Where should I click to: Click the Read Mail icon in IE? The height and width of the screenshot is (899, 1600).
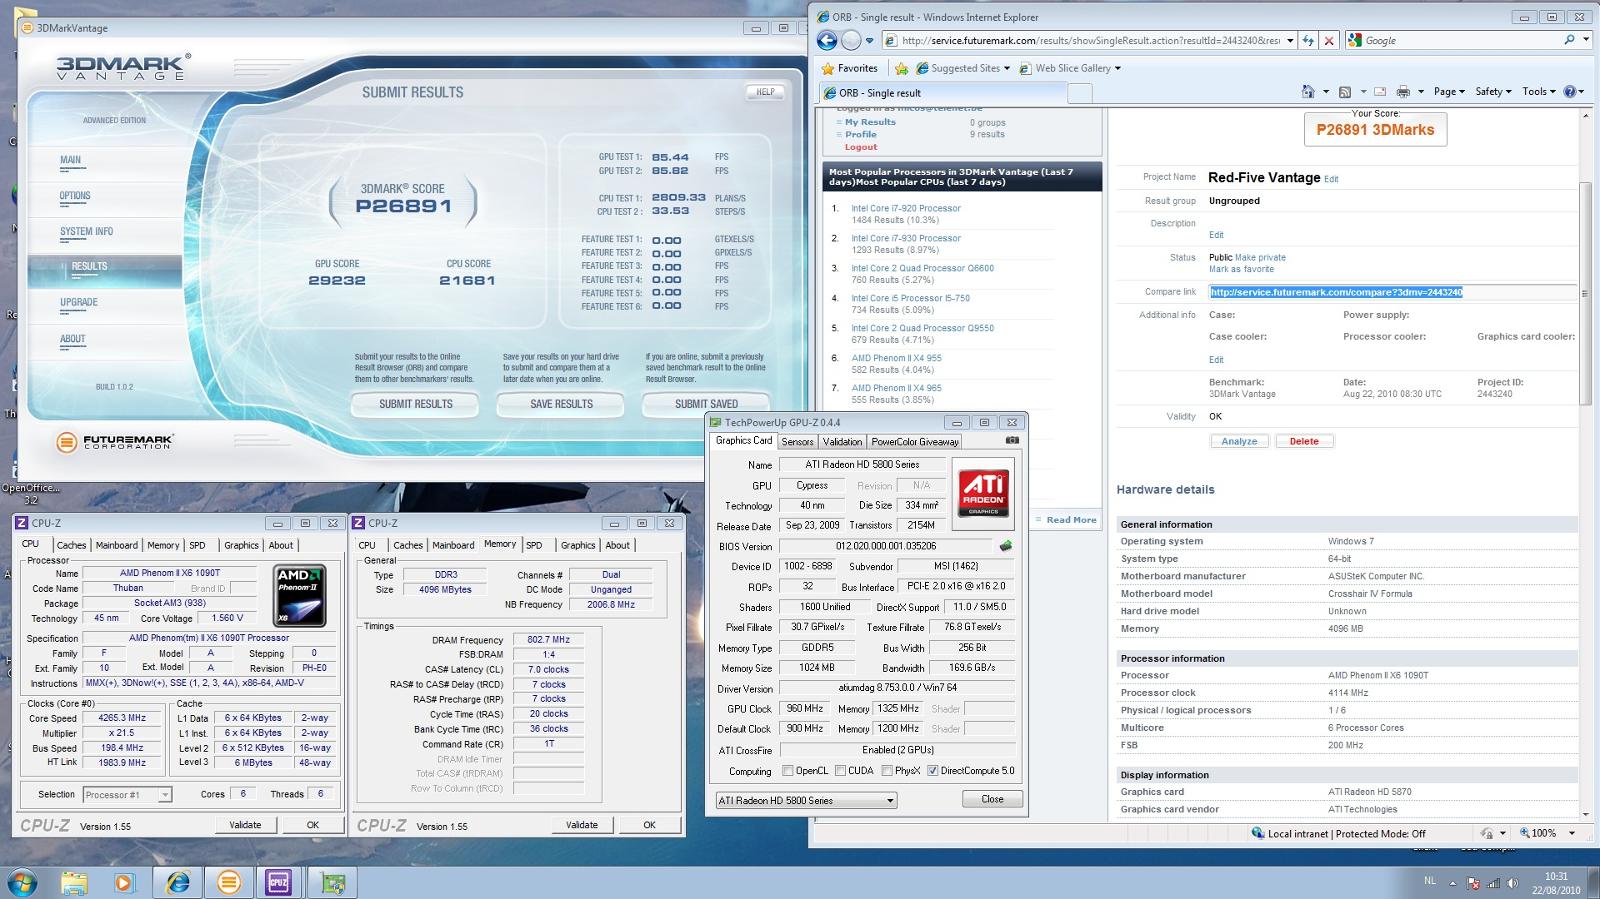click(1380, 91)
